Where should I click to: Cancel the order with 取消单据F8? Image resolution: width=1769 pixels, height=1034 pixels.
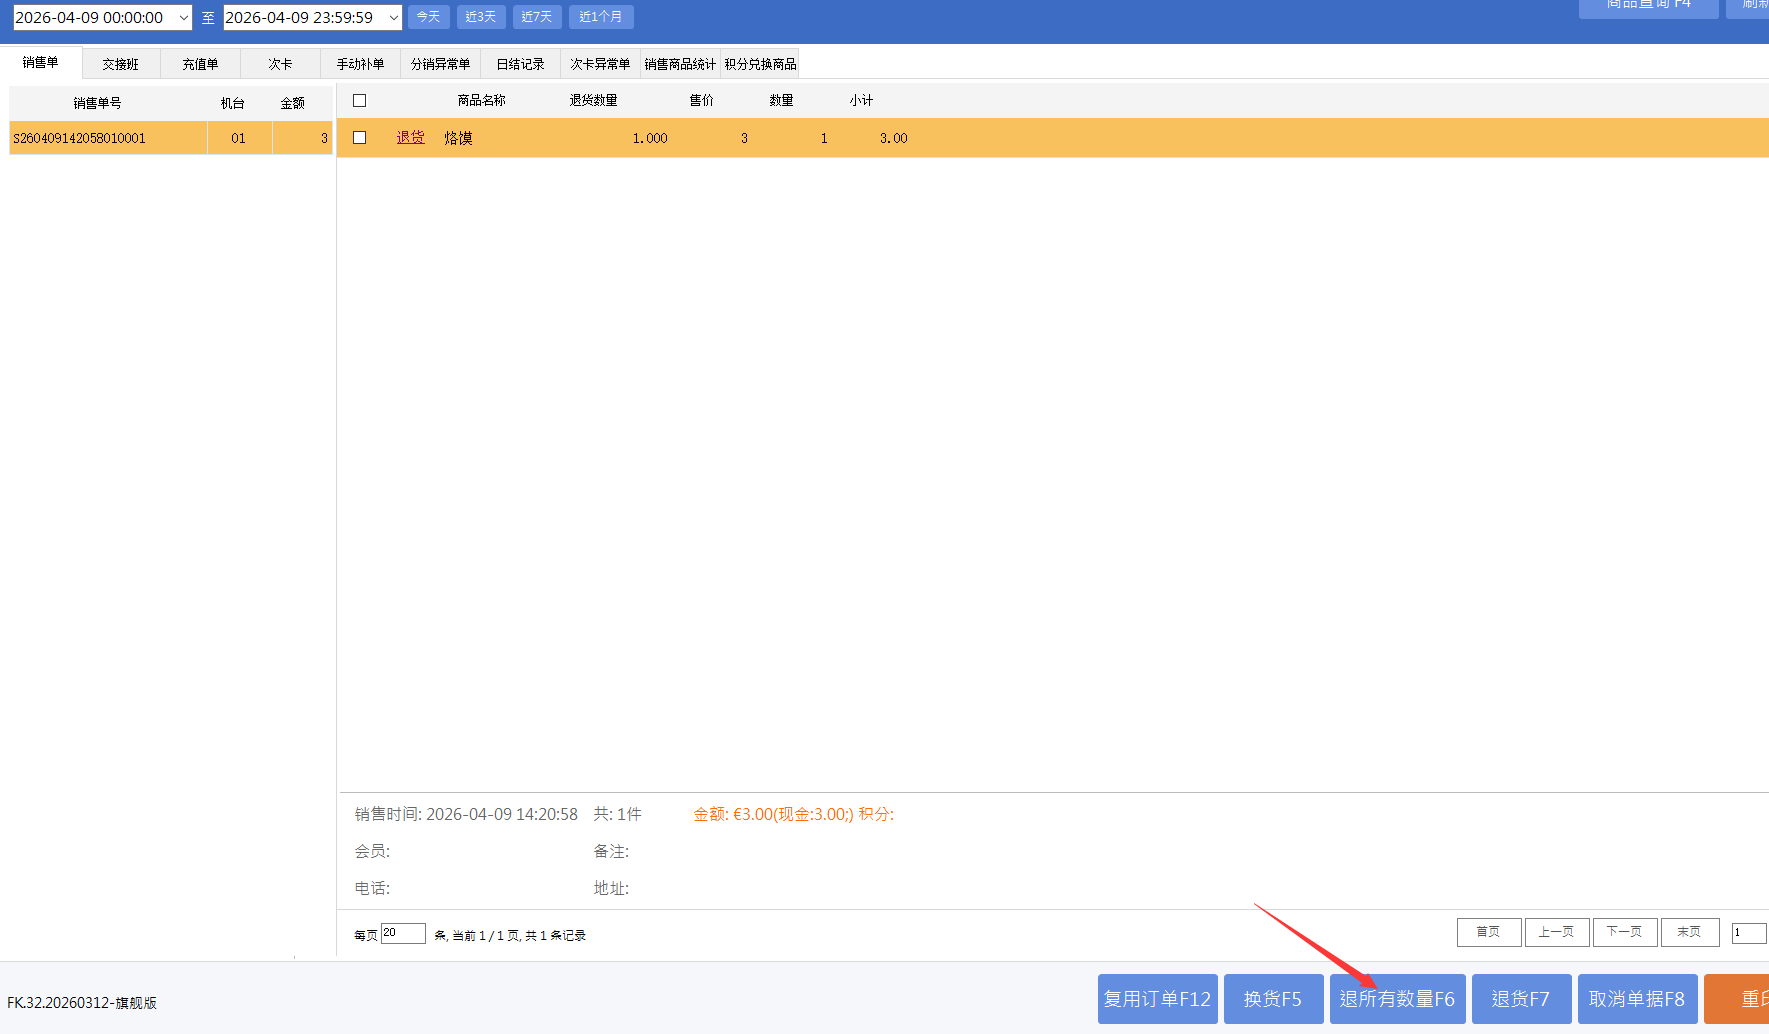(1636, 999)
